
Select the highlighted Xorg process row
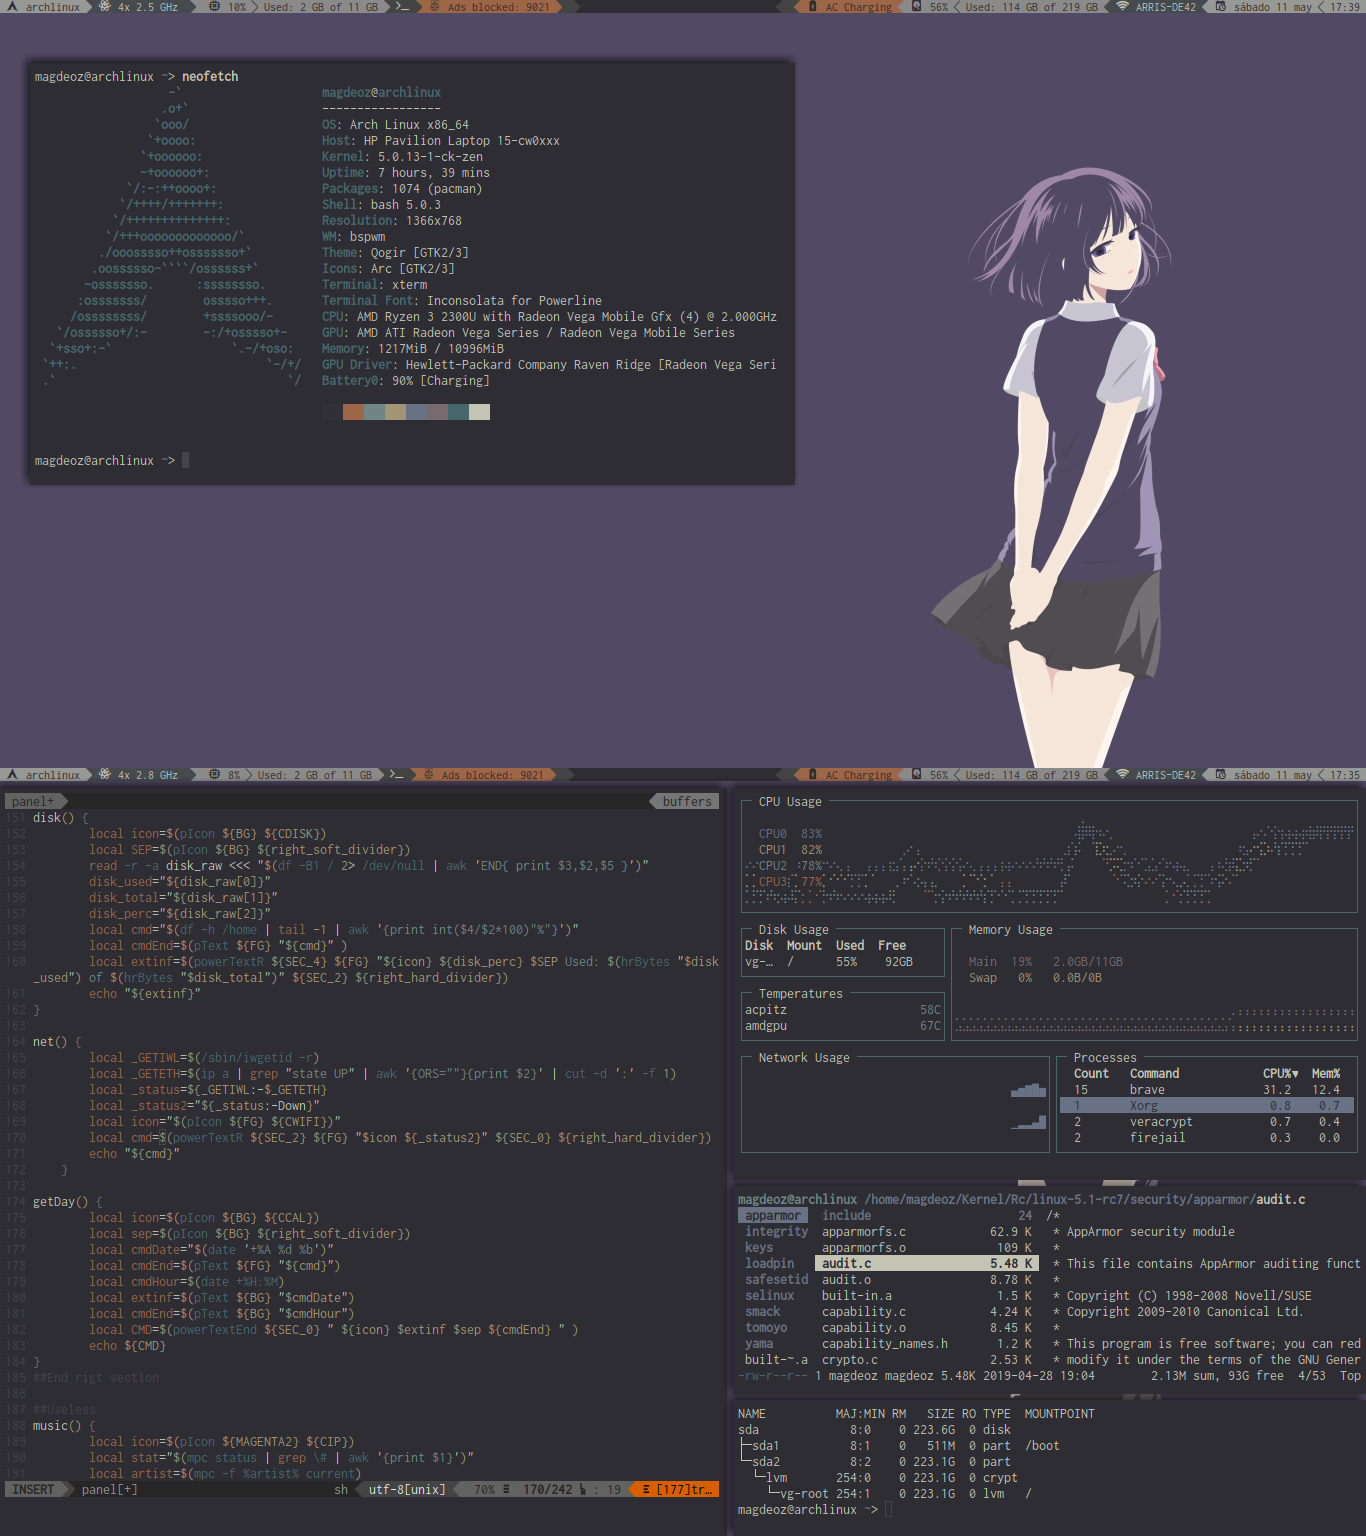pos(1206,1106)
